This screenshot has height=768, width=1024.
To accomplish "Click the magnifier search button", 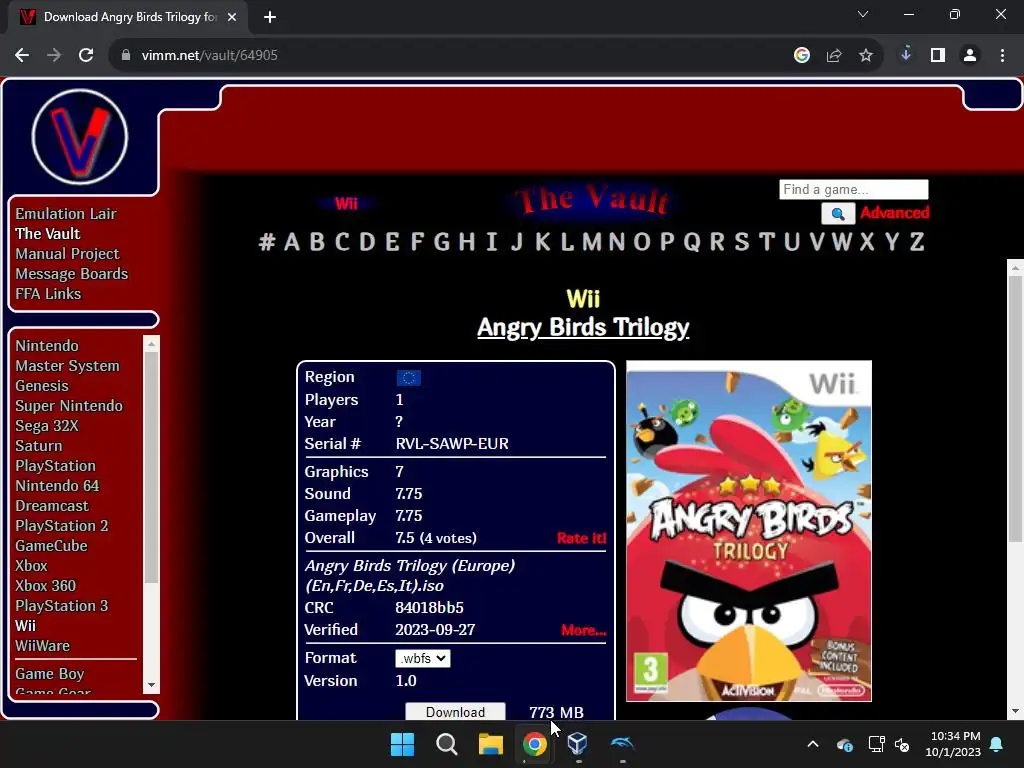I will pyautogui.click(x=838, y=214).
